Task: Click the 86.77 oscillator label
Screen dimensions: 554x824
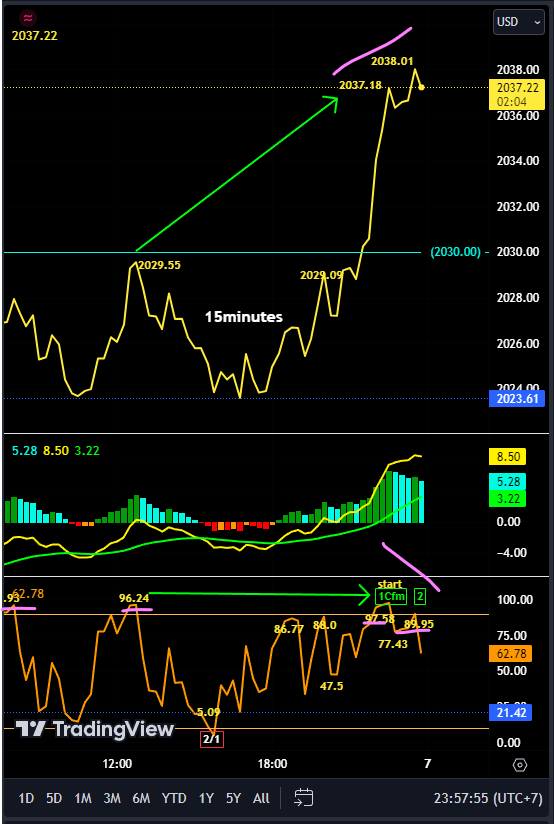Action: (289, 629)
